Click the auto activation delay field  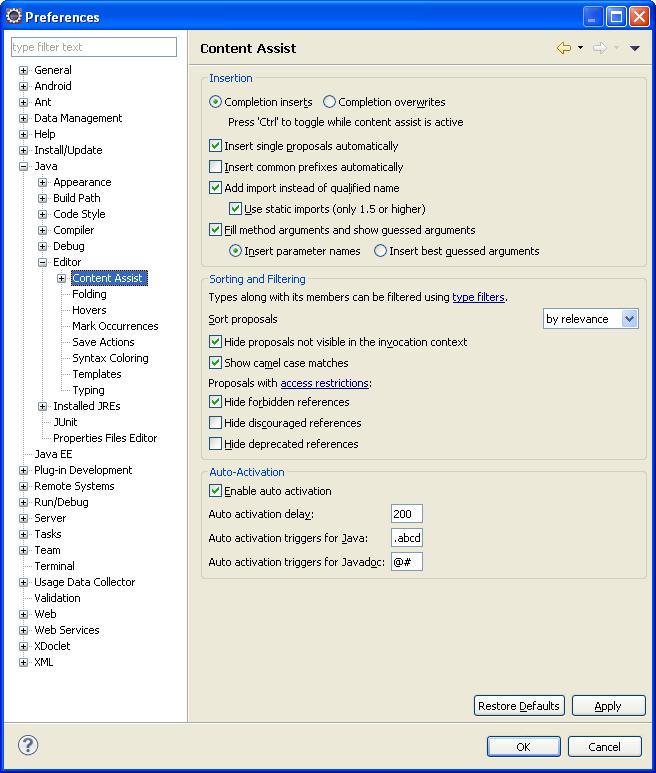[407, 514]
